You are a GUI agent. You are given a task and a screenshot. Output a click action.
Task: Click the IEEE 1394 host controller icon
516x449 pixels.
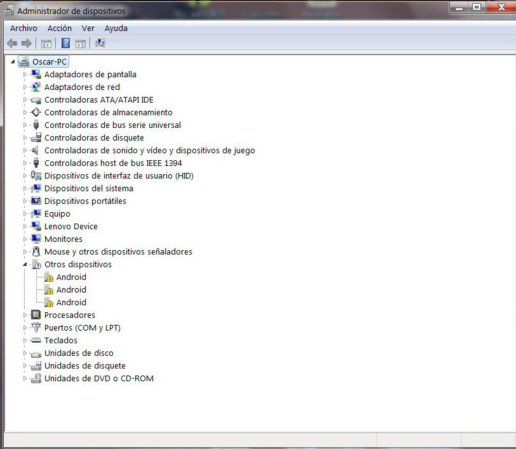pos(36,163)
